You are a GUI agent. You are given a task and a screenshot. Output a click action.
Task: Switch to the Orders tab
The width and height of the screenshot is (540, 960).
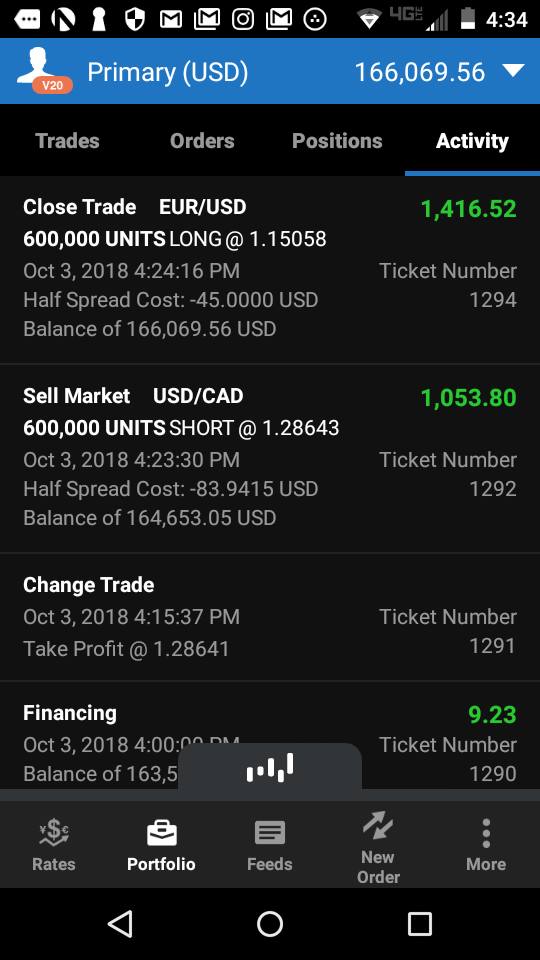(202, 141)
